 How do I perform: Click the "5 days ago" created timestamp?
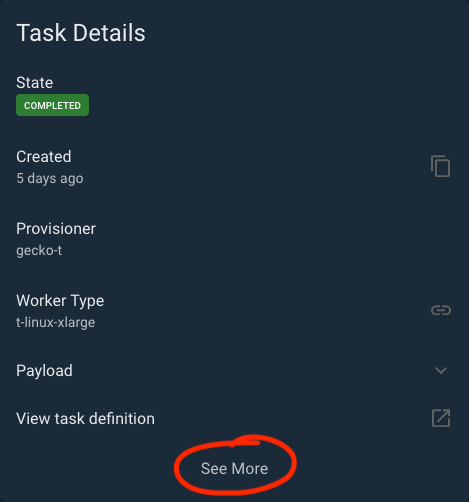[50, 178]
